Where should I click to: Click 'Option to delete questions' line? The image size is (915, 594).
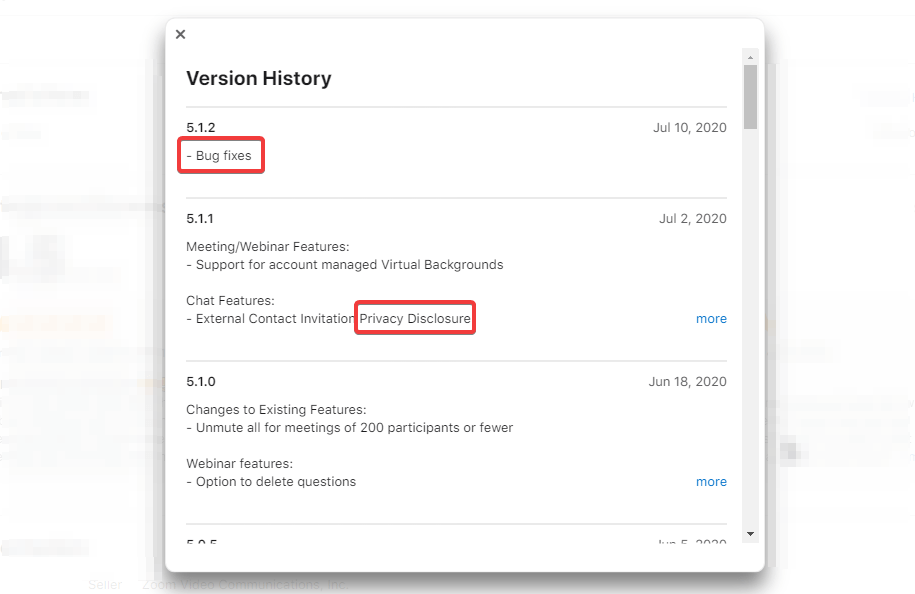click(271, 482)
